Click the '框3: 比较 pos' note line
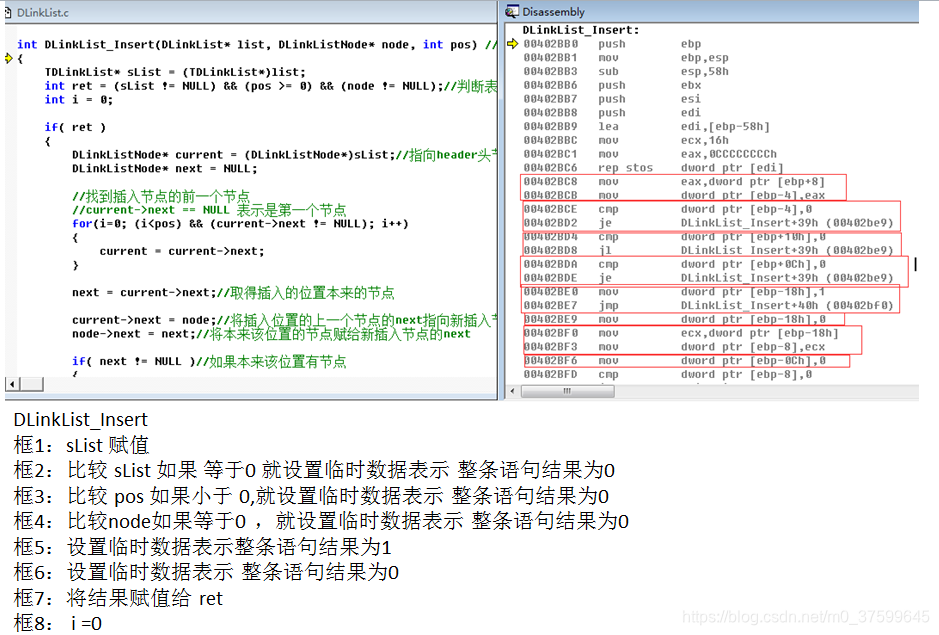This screenshot has width=939, height=635. (311, 496)
